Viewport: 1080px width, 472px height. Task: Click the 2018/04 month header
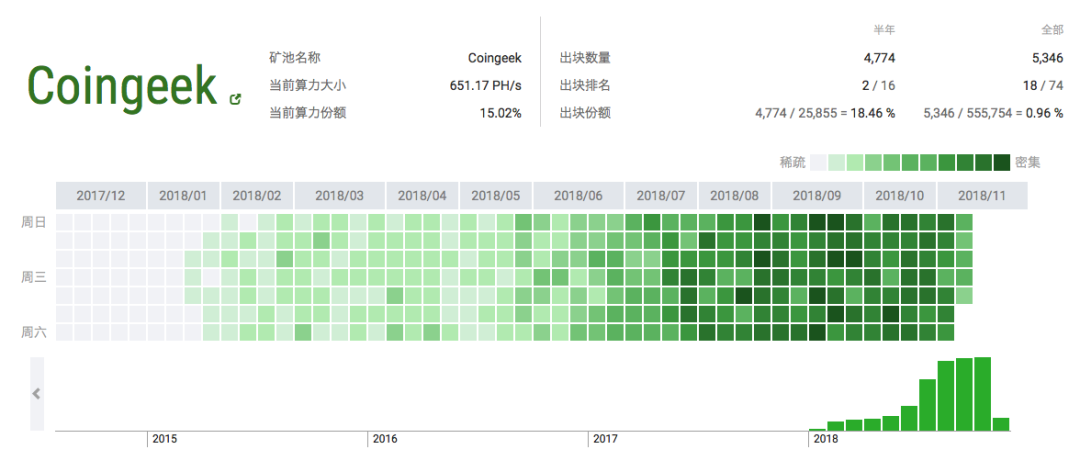click(422, 196)
